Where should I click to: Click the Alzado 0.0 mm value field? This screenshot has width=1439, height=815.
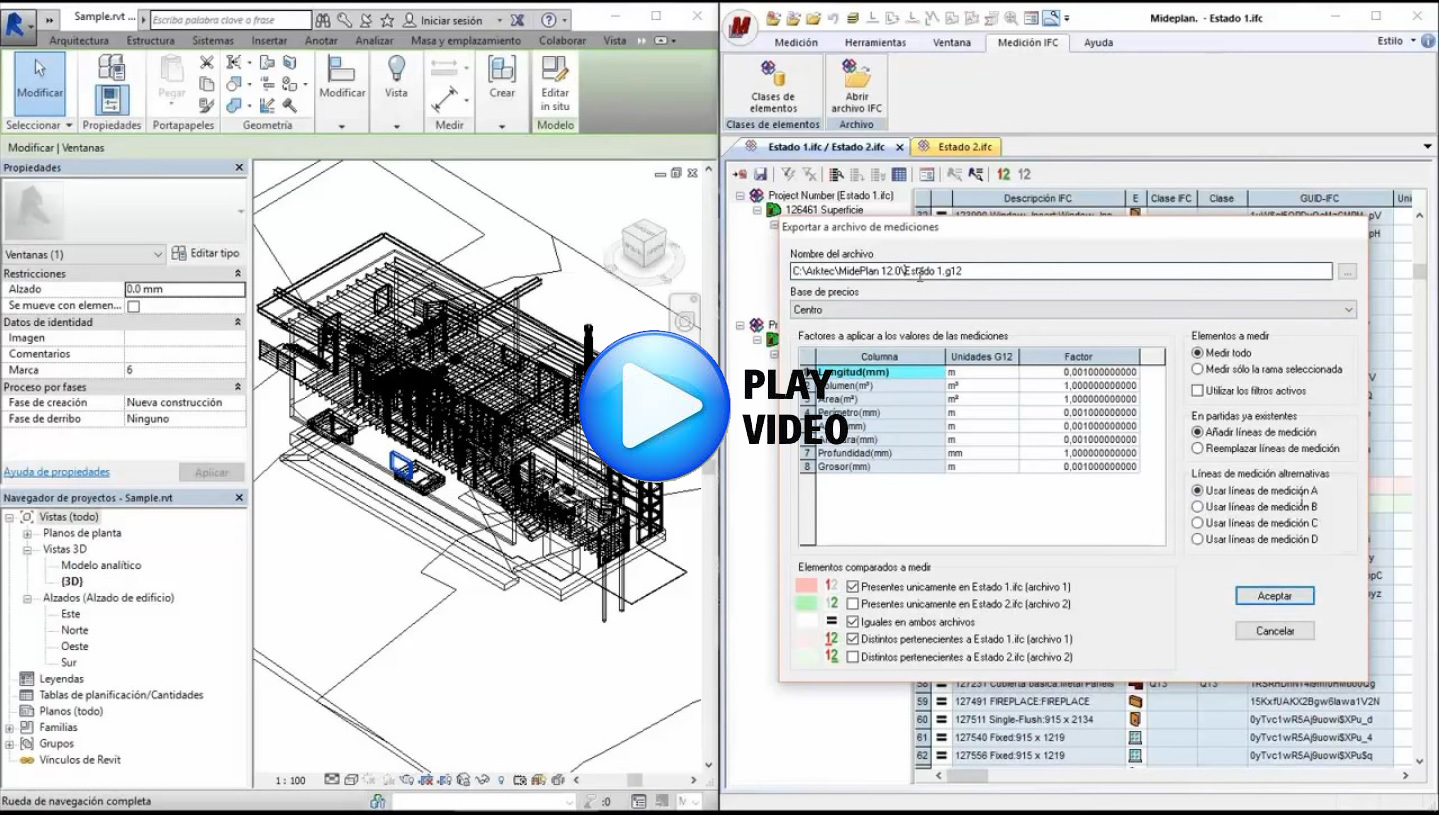tap(185, 289)
